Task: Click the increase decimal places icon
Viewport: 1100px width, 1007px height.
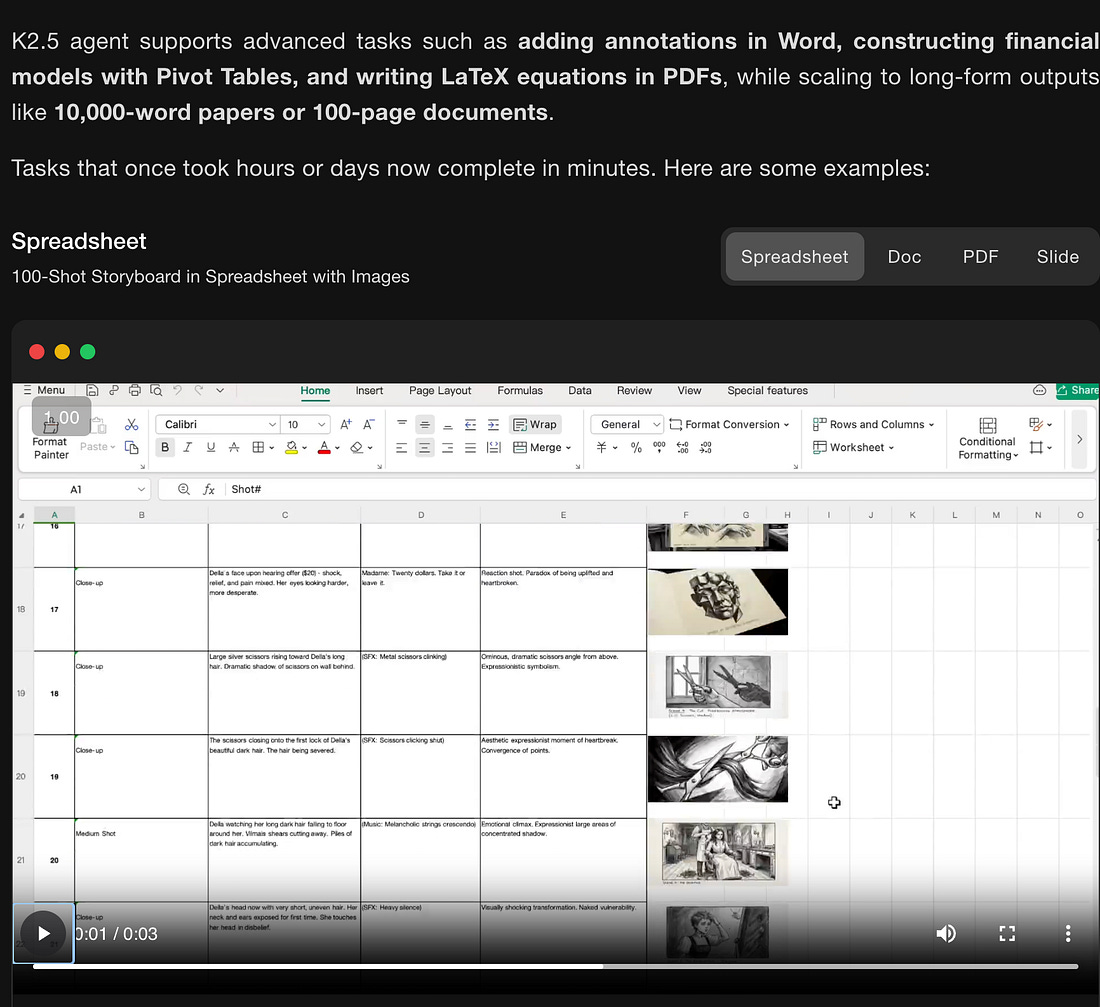Action: pyautogui.click(x=683, y=447)
